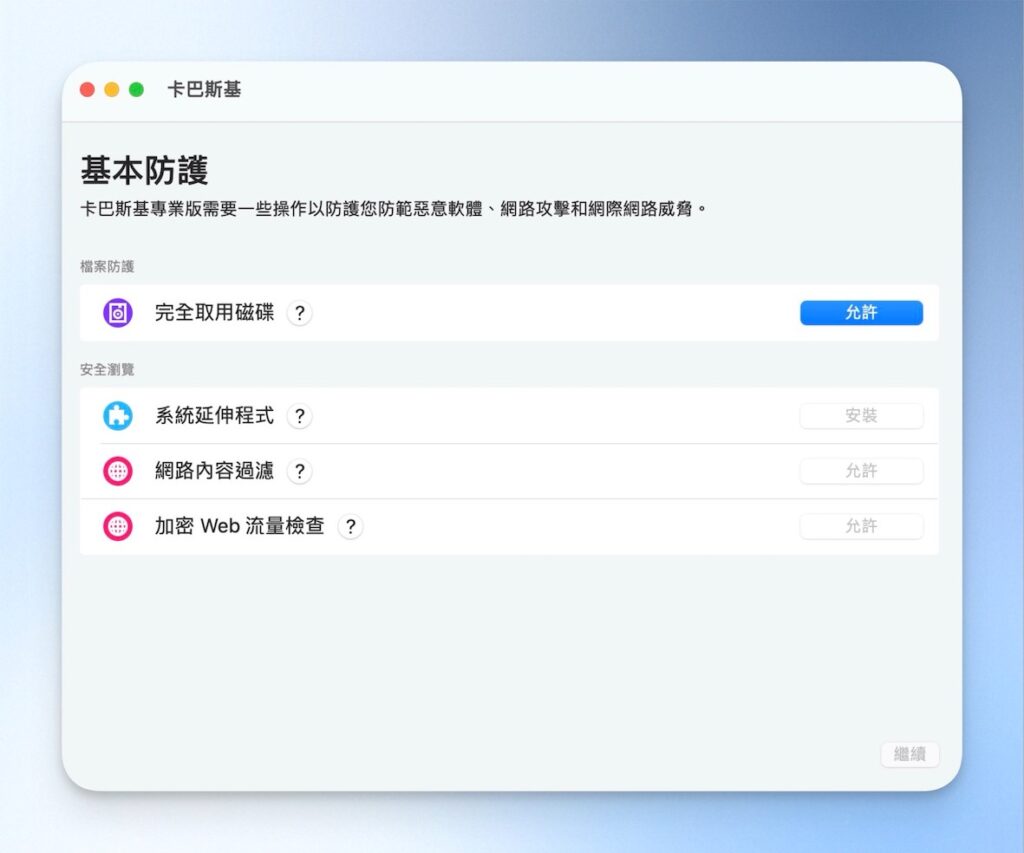1024x853 pixels.
Task: Click the 卡巴斯基 window title
Action: tap(204, 89)
